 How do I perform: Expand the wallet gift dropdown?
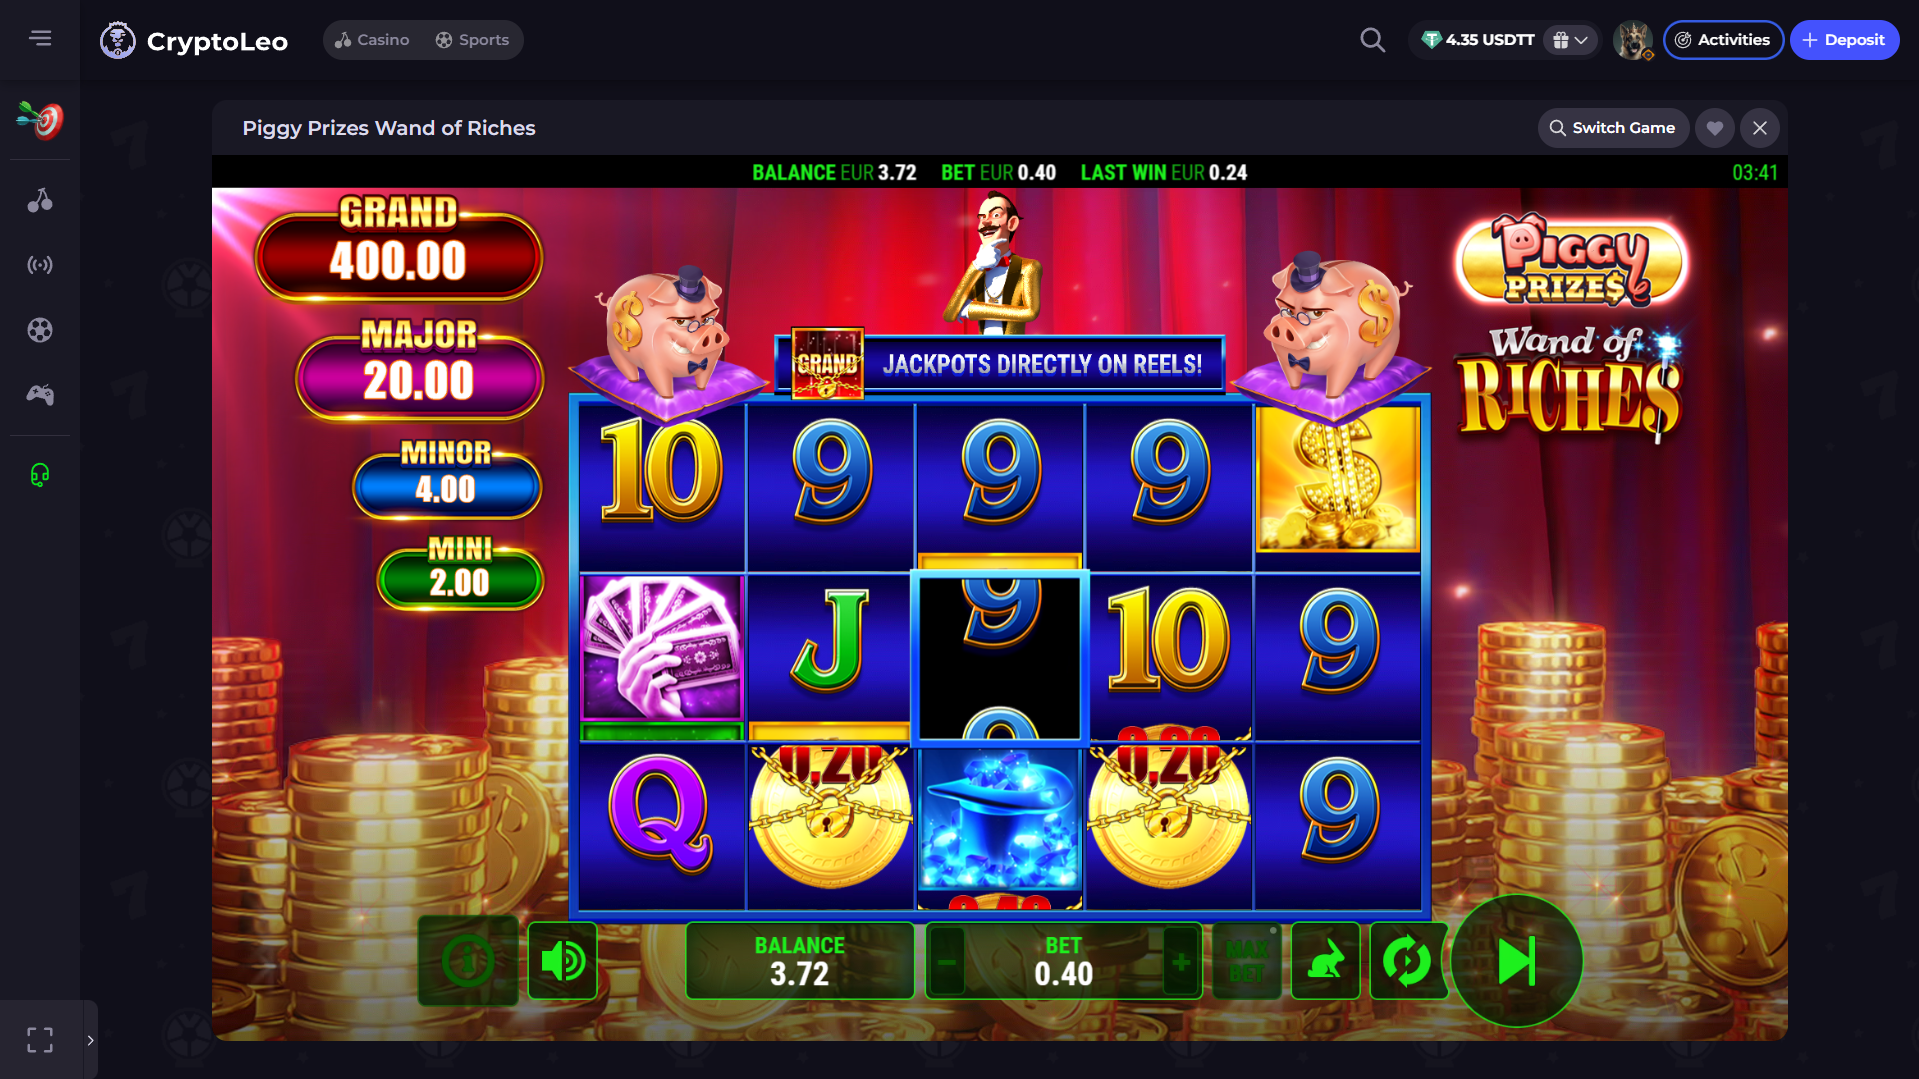pyautogui.click(x=1570, y=40)
